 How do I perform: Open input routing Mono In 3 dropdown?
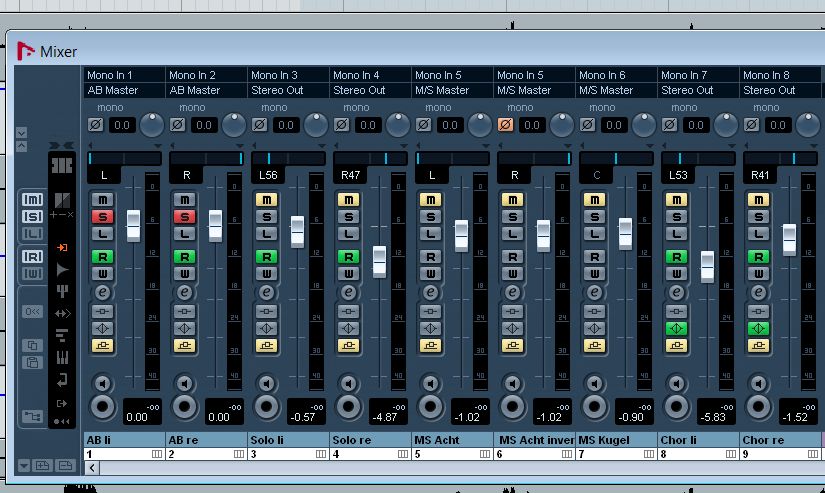pyautogui.click(x=288, y=75)
